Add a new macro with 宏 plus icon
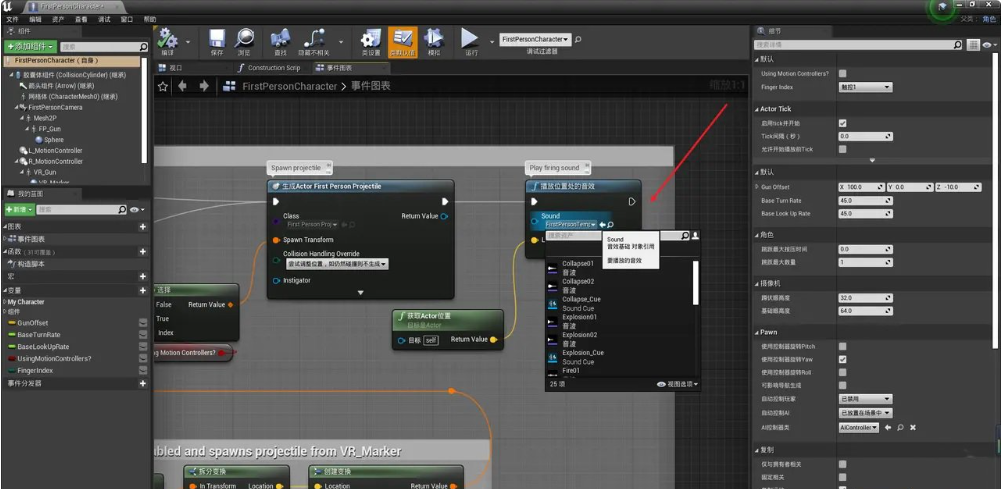This screenshot has width=1002, height=489. [x=143, y=276]
